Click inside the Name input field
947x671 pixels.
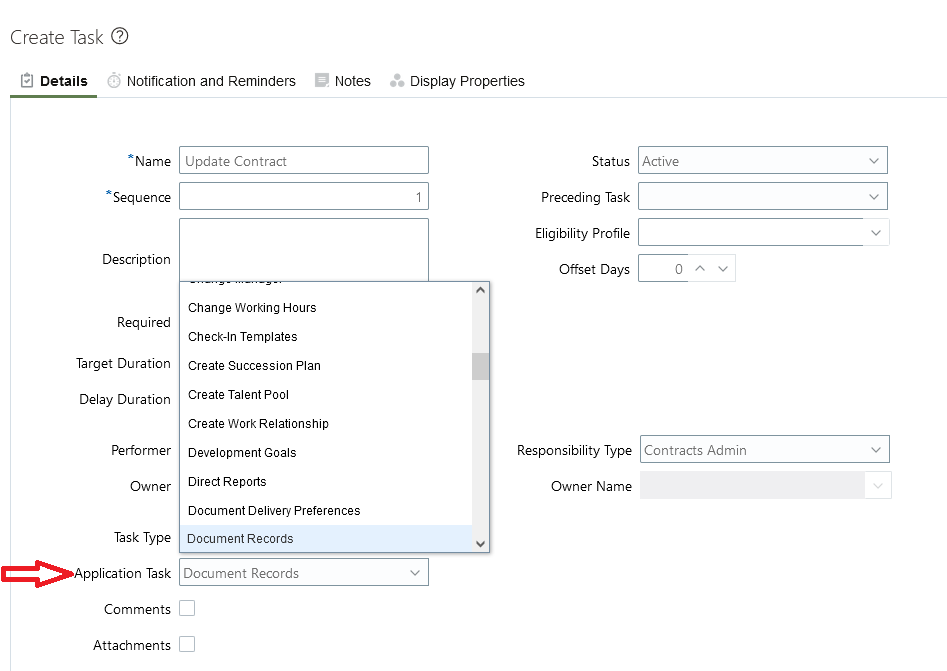point(300,160)
